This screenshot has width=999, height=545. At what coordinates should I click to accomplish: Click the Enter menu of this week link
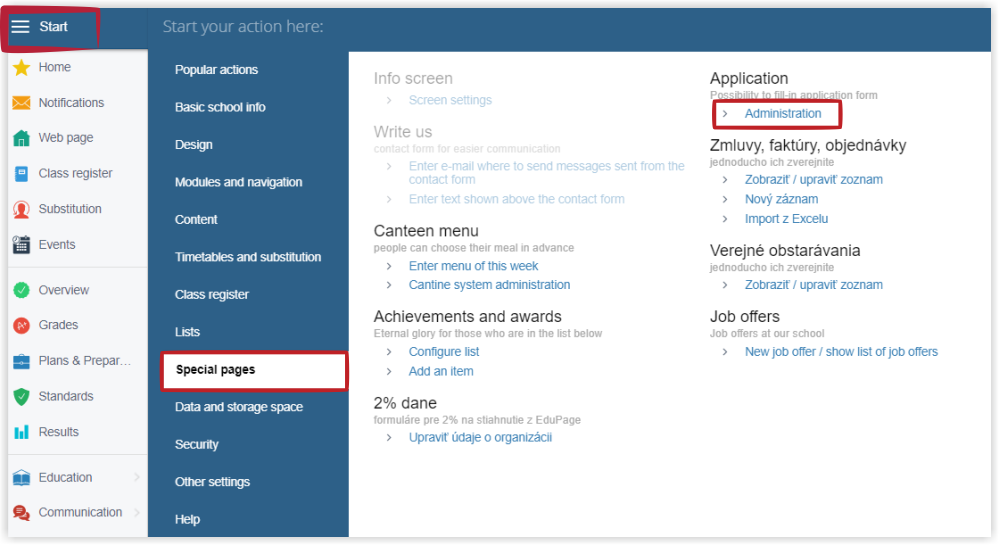coord(473,266)
